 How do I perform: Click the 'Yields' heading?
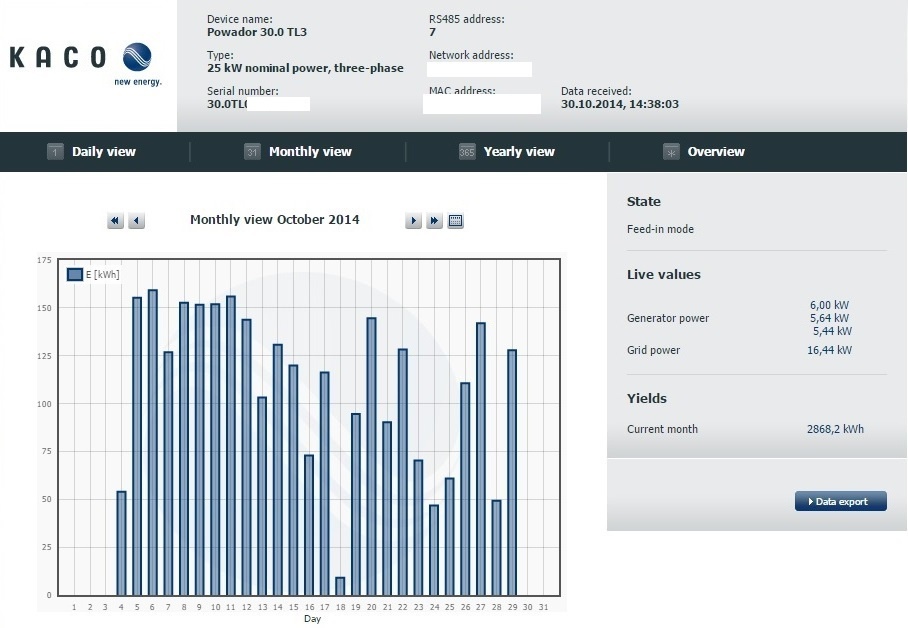tap(647, 399)
